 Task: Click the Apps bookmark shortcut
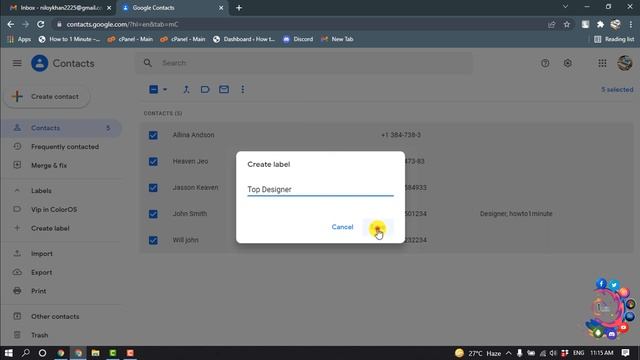pos(19,39)
